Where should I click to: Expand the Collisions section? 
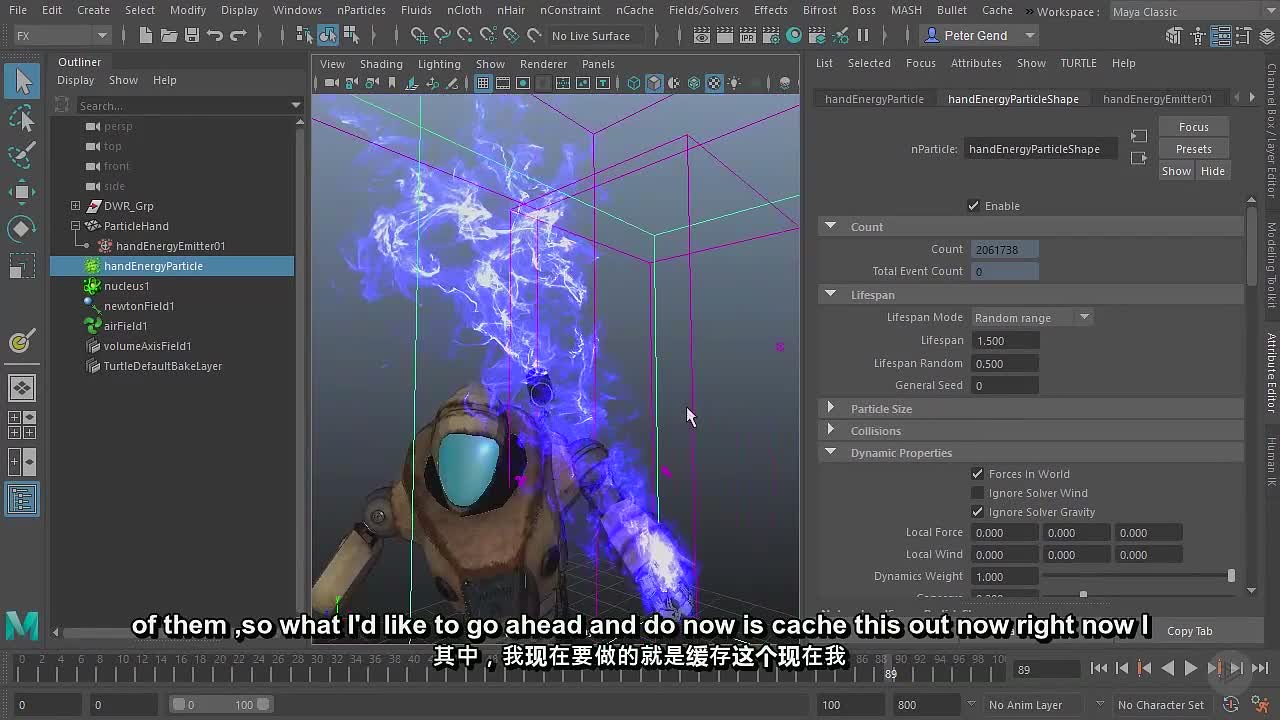[x=830, y=431]
